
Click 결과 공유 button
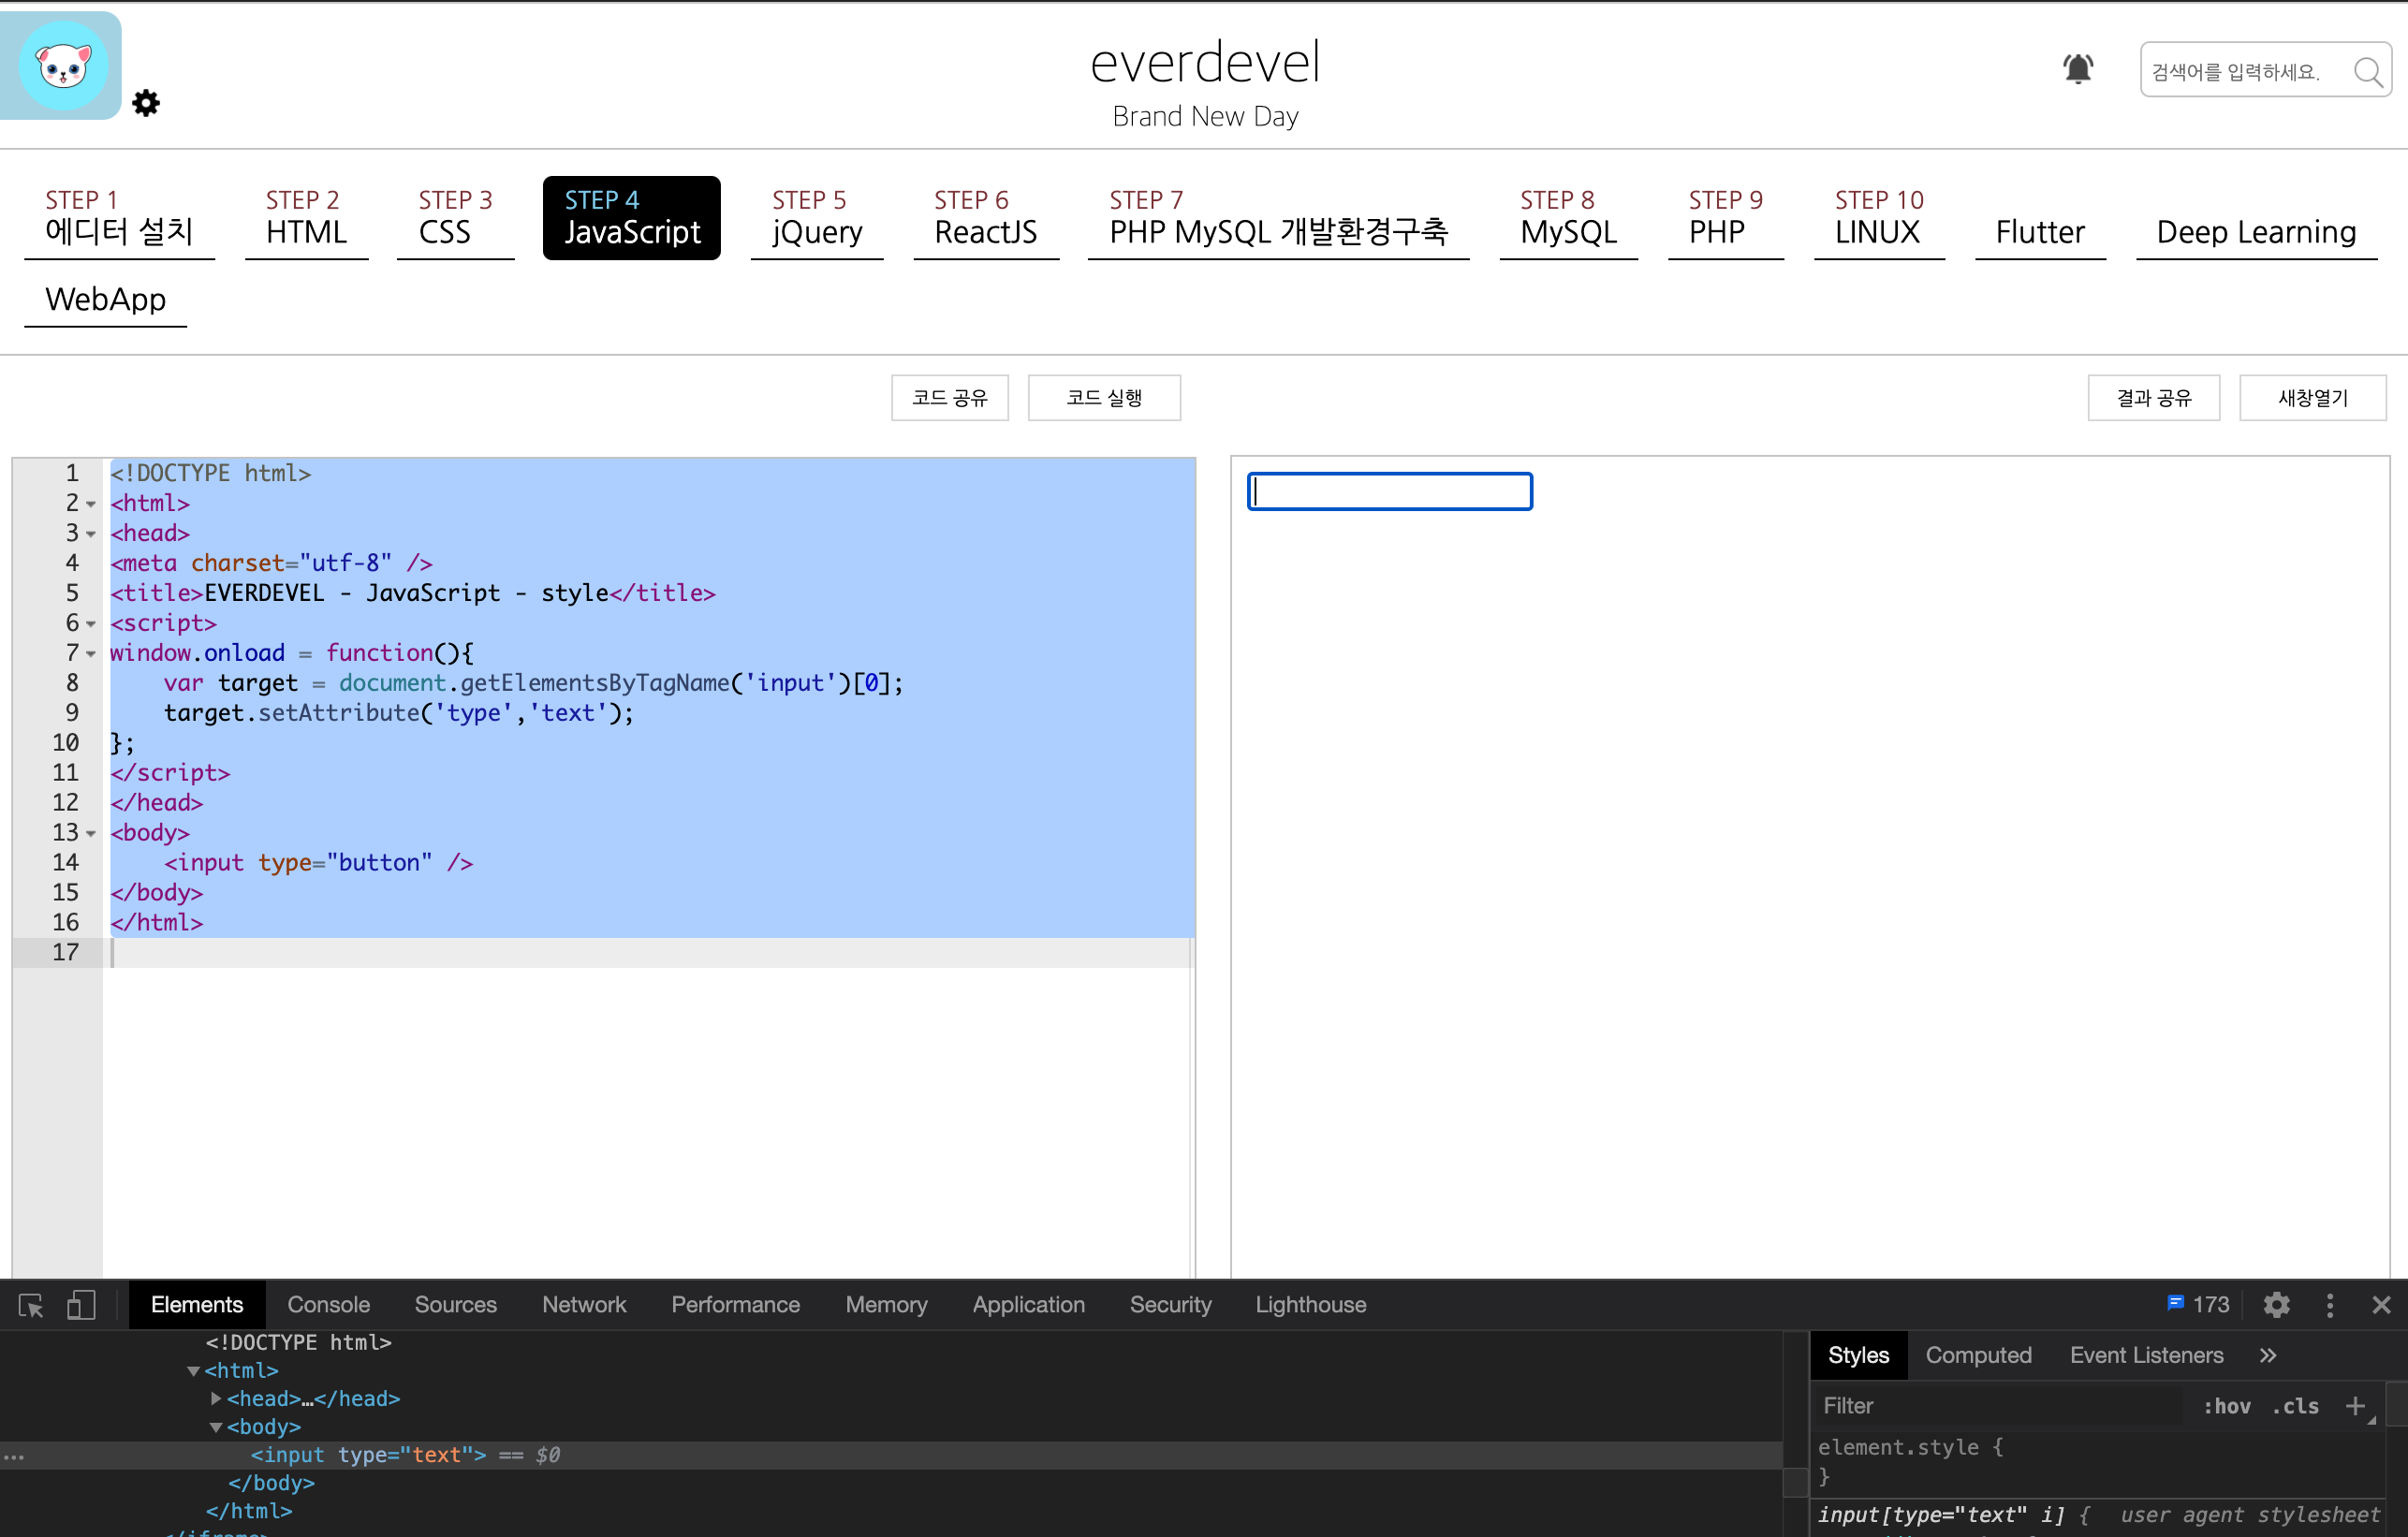point(2154,398)
